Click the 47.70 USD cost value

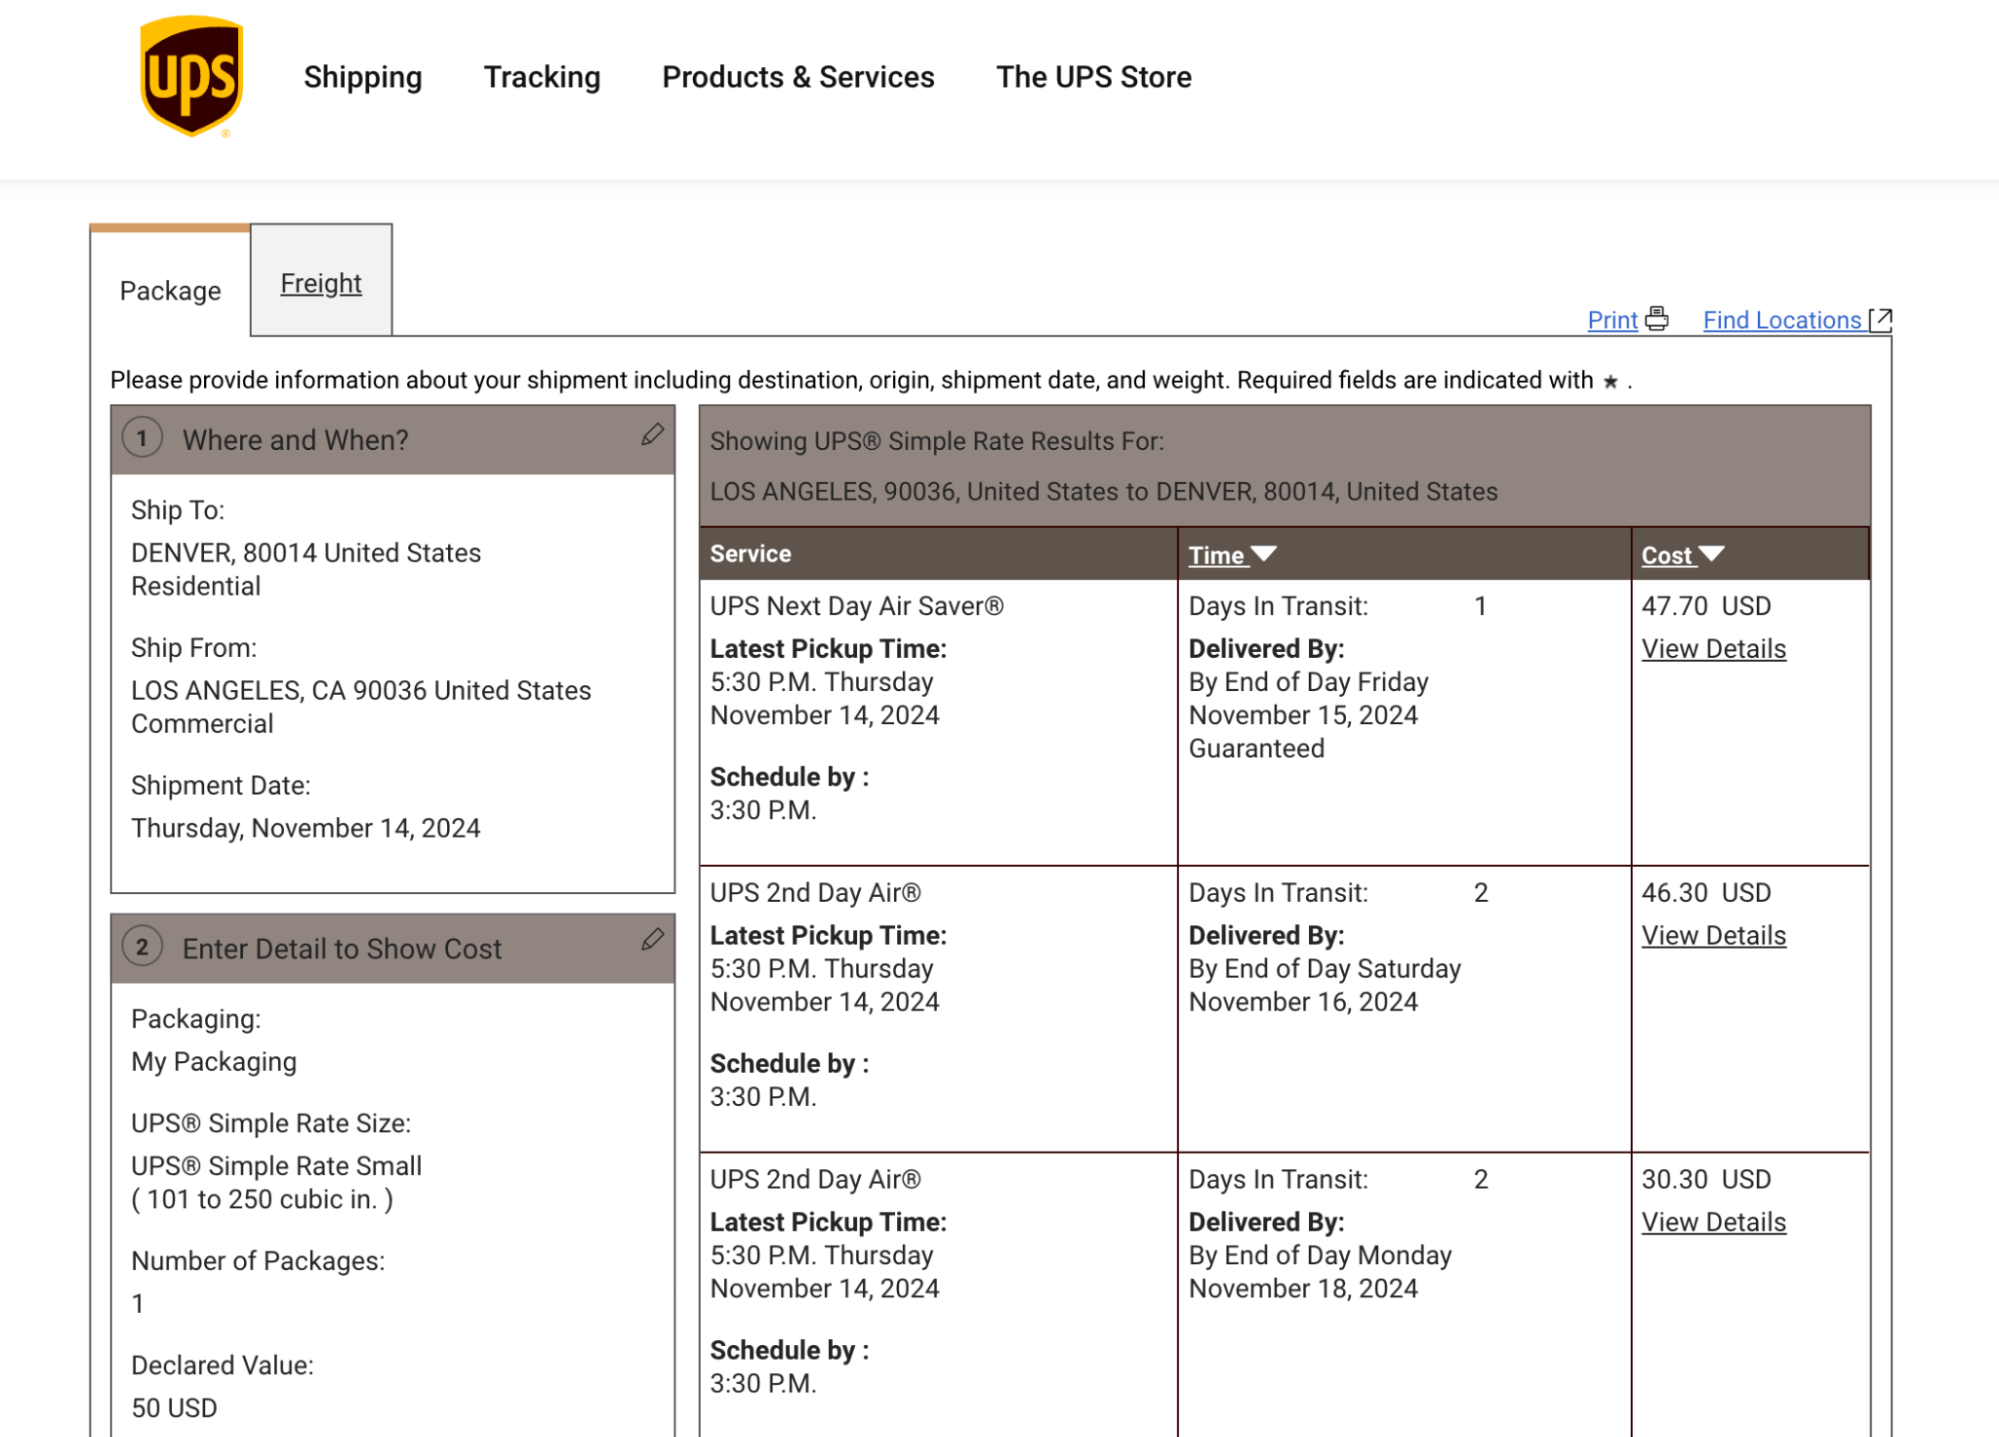point(1706,606)
